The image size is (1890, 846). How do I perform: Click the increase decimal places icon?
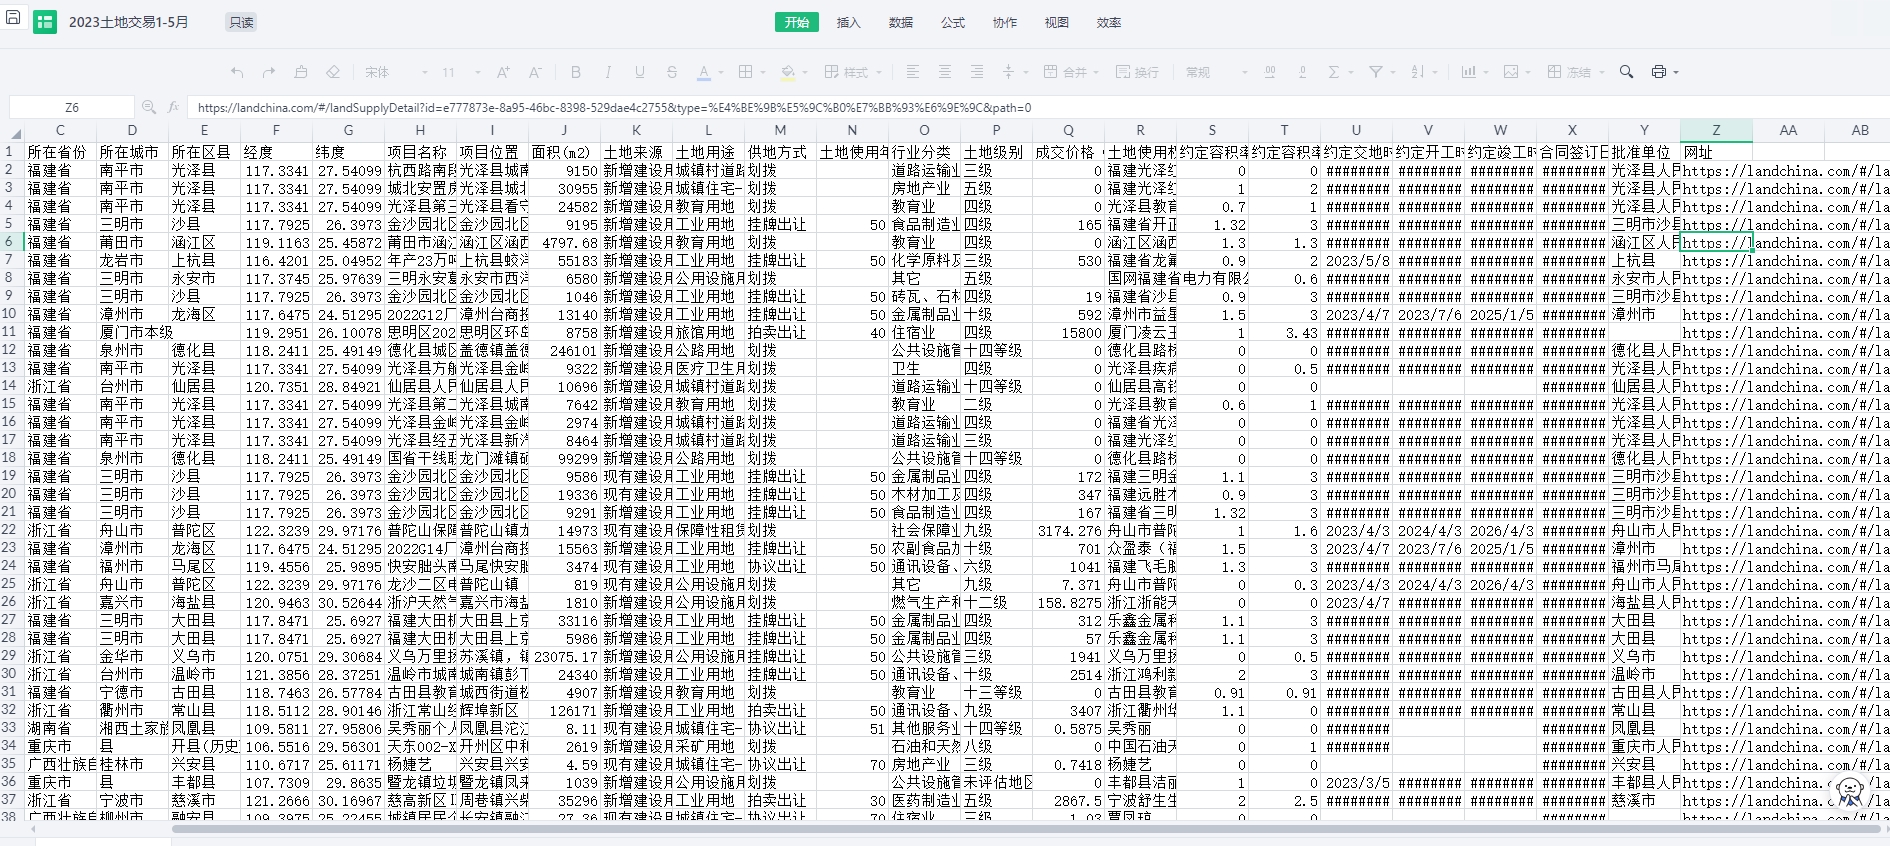pyautogui.click(x=1270, y=72)
